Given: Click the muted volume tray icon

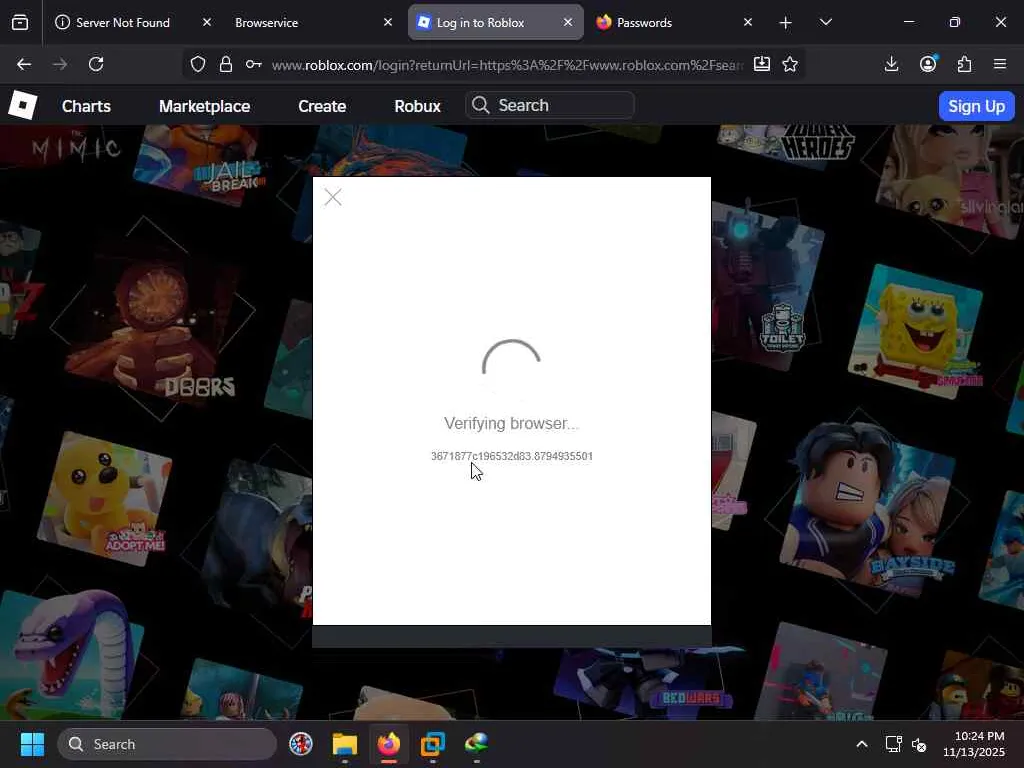Looking at the screenshot, I should point(919,744).
